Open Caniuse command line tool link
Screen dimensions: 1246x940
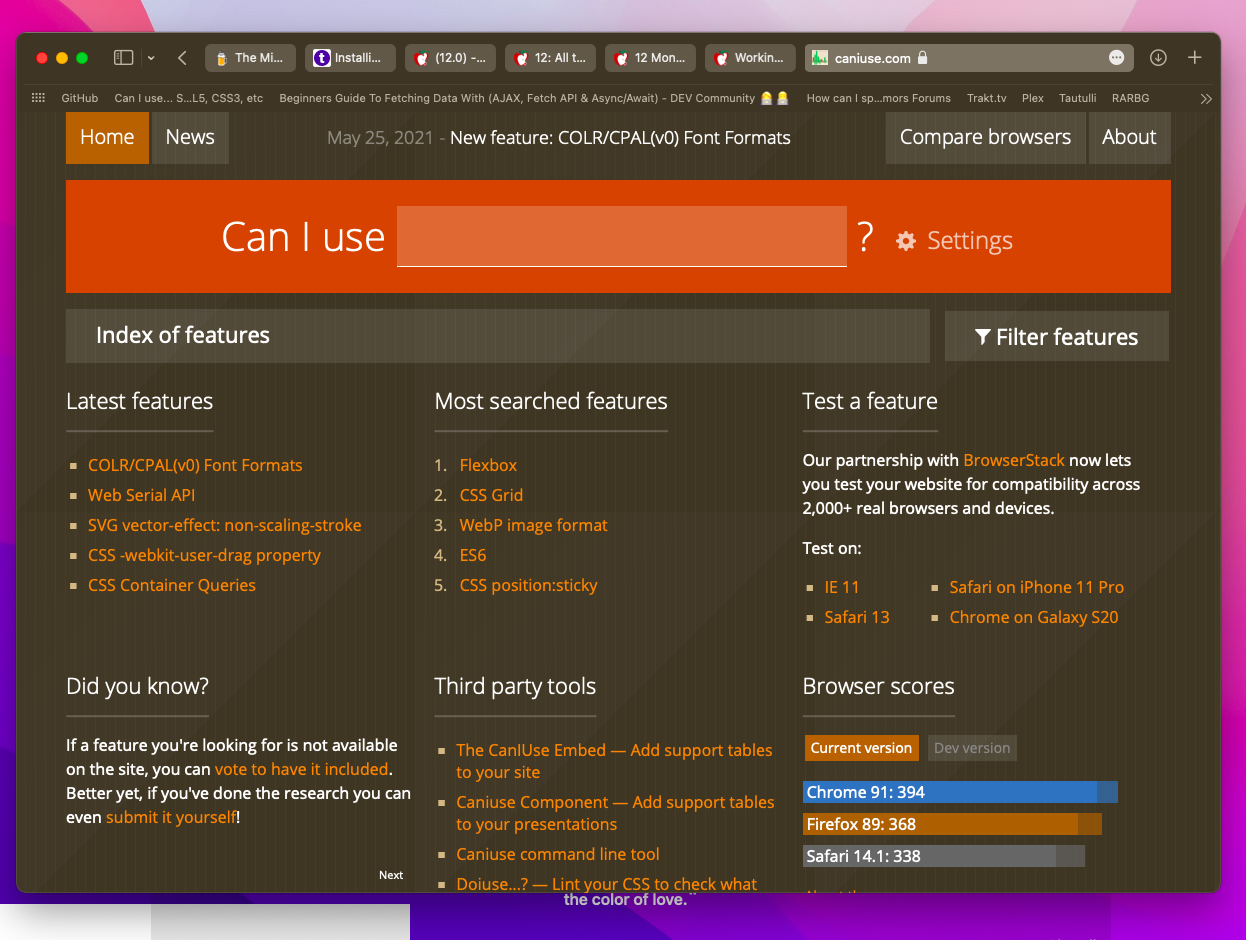pyautogui.click(x=558, y=854)
